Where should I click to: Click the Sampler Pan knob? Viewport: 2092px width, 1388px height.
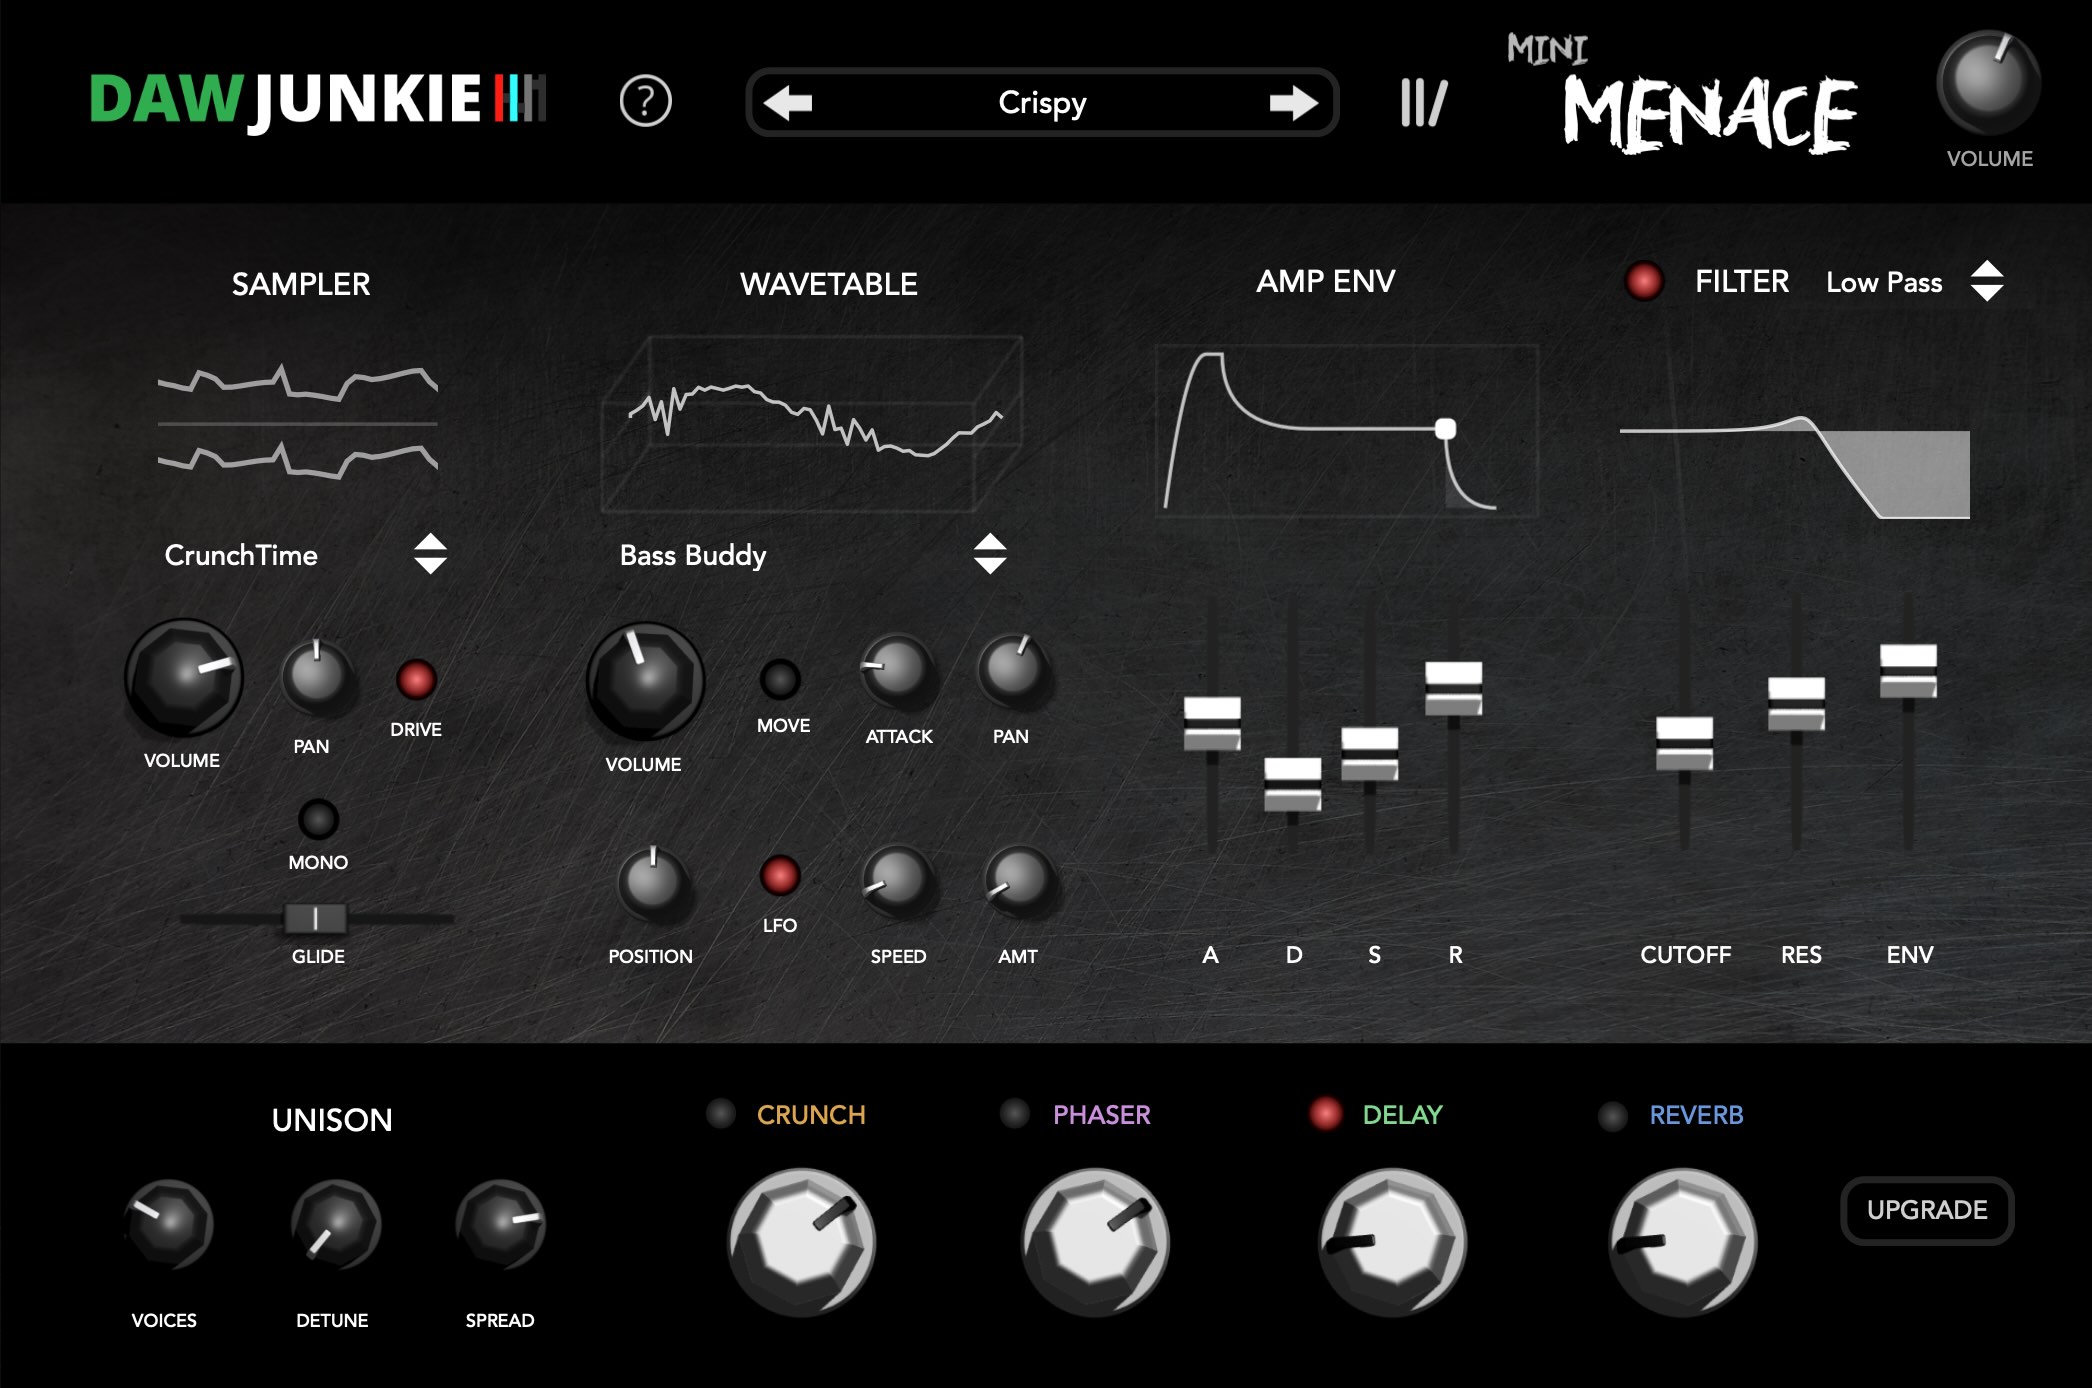[317, 675]
